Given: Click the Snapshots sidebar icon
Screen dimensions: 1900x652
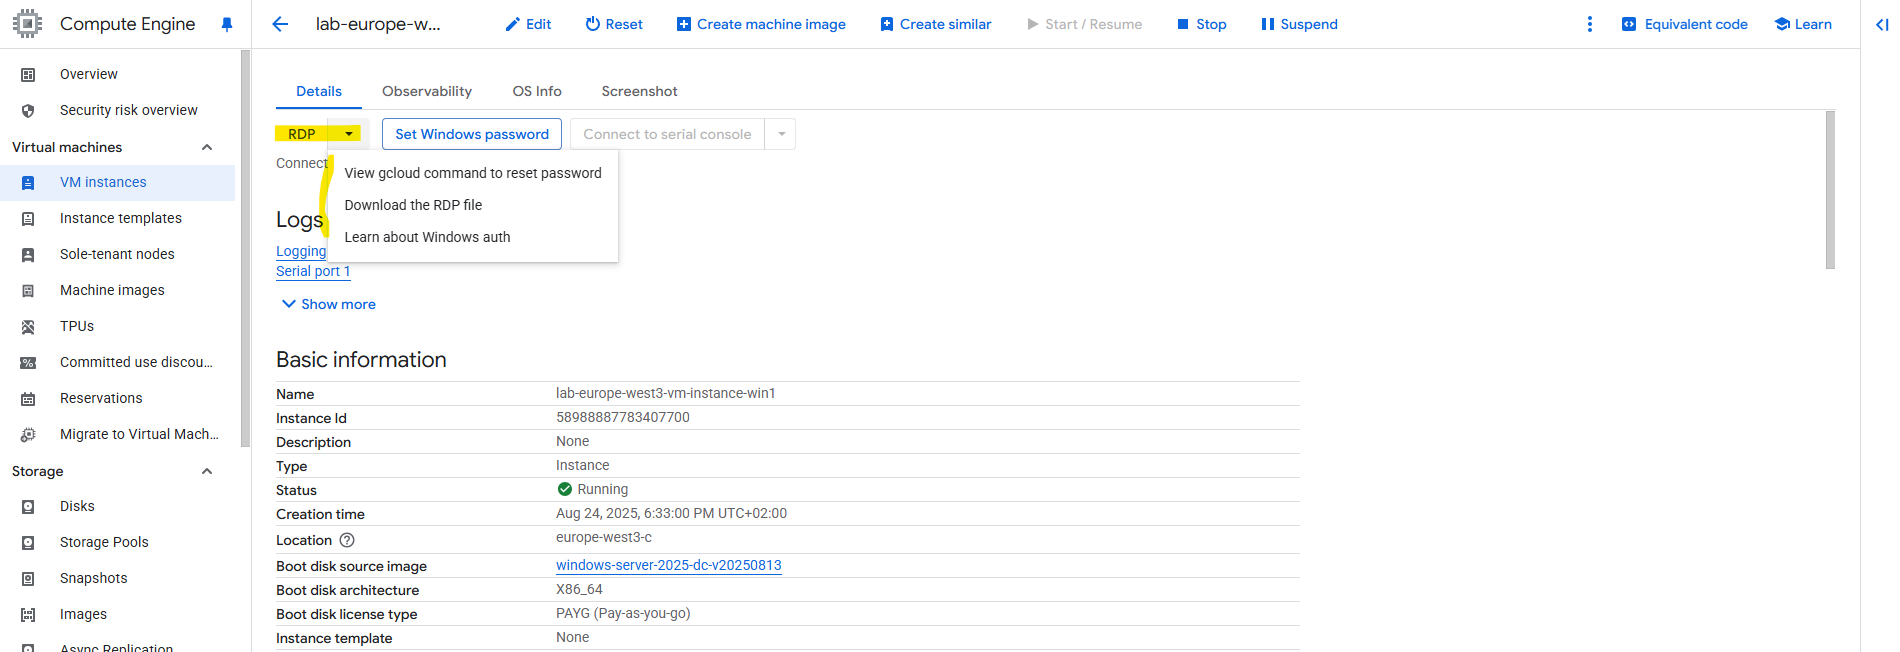Looking at the screenshot, I should point(28,578).
